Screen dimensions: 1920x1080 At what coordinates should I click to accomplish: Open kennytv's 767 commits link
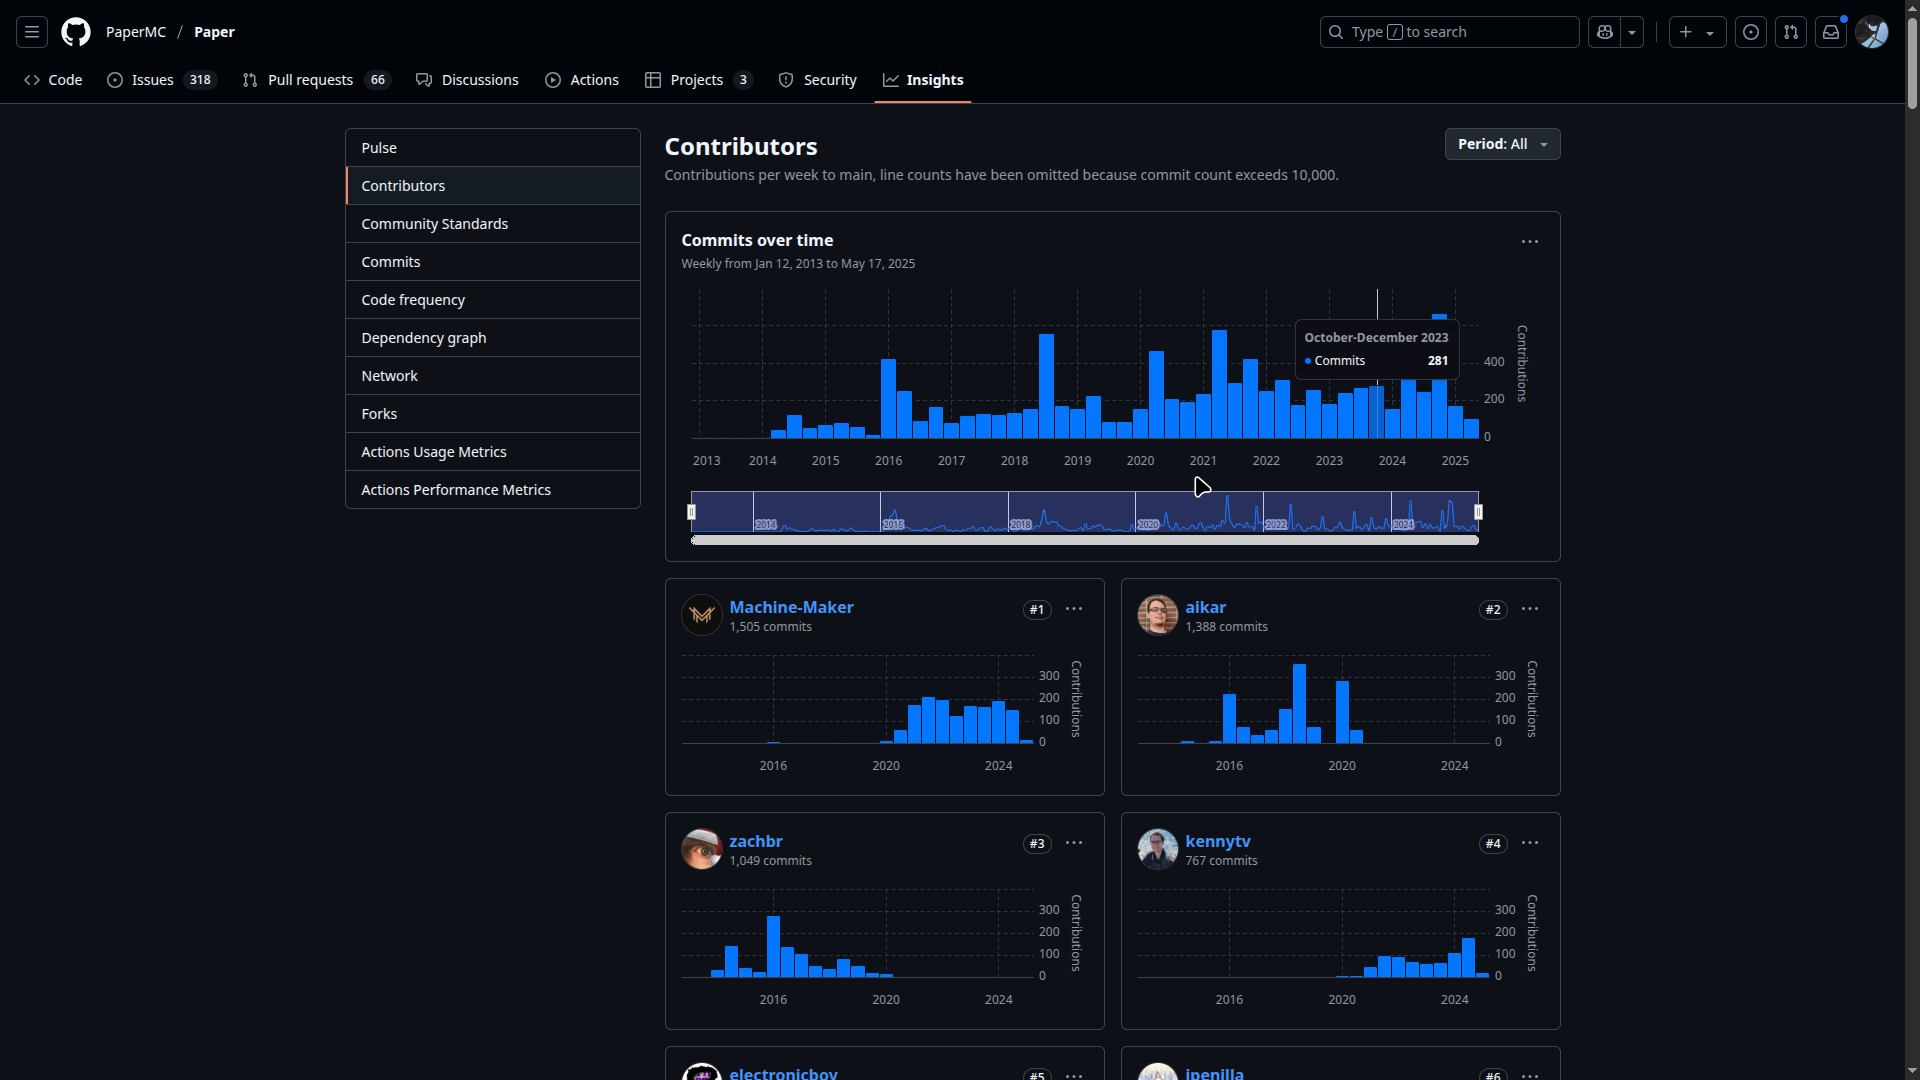(x=1221, y=861)
